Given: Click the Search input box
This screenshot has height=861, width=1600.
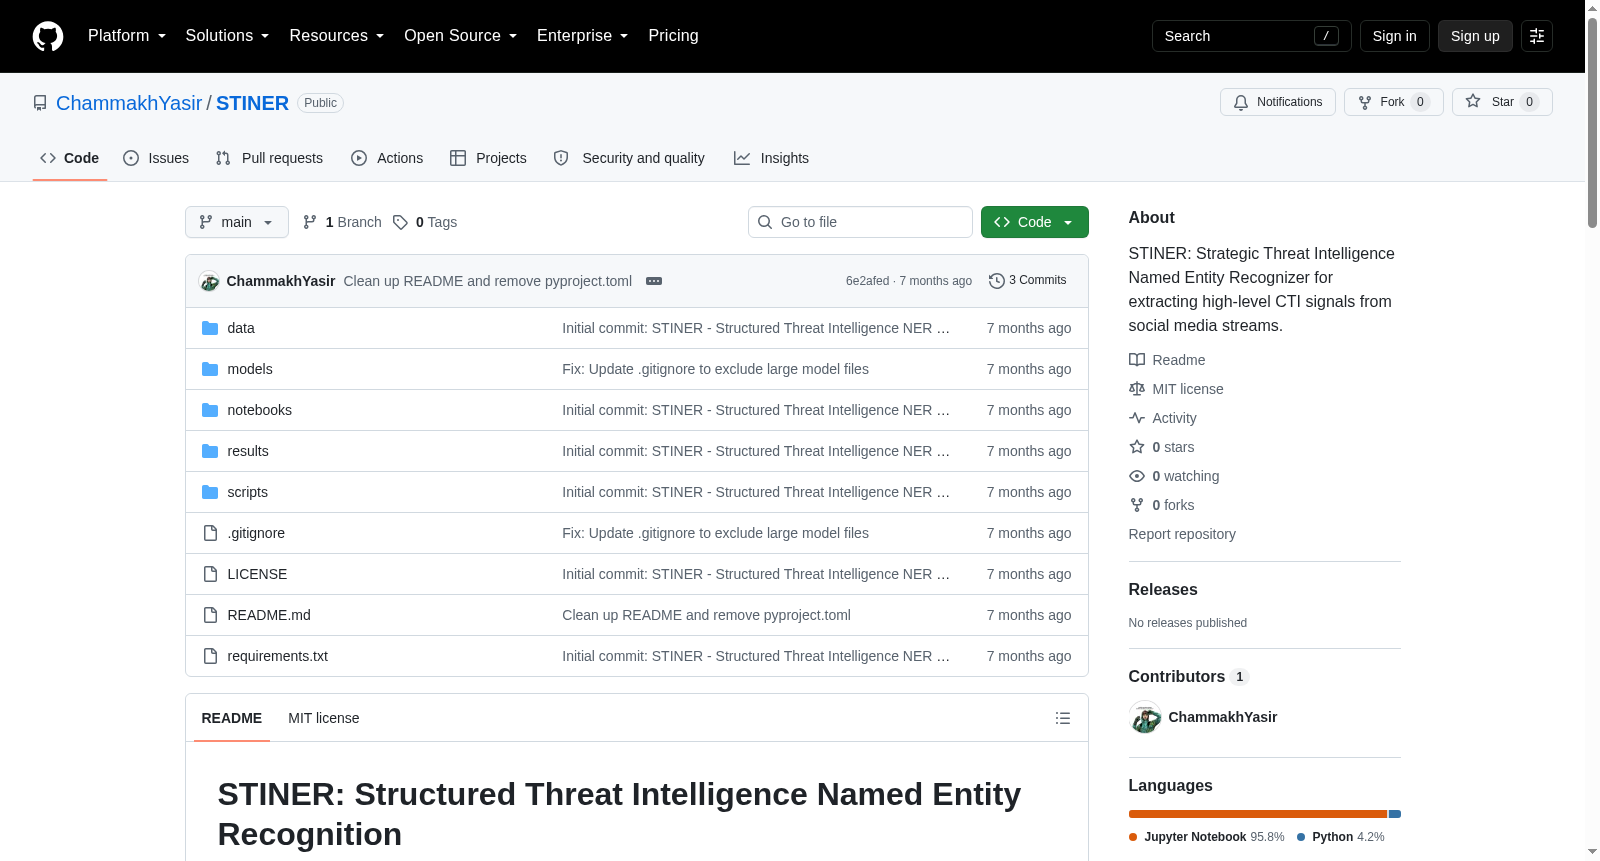Looking at the screenshot, I should 1252,36.
